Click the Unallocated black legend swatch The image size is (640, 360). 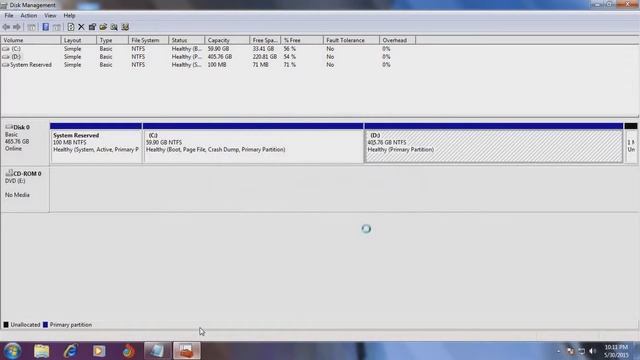(6, 325)
